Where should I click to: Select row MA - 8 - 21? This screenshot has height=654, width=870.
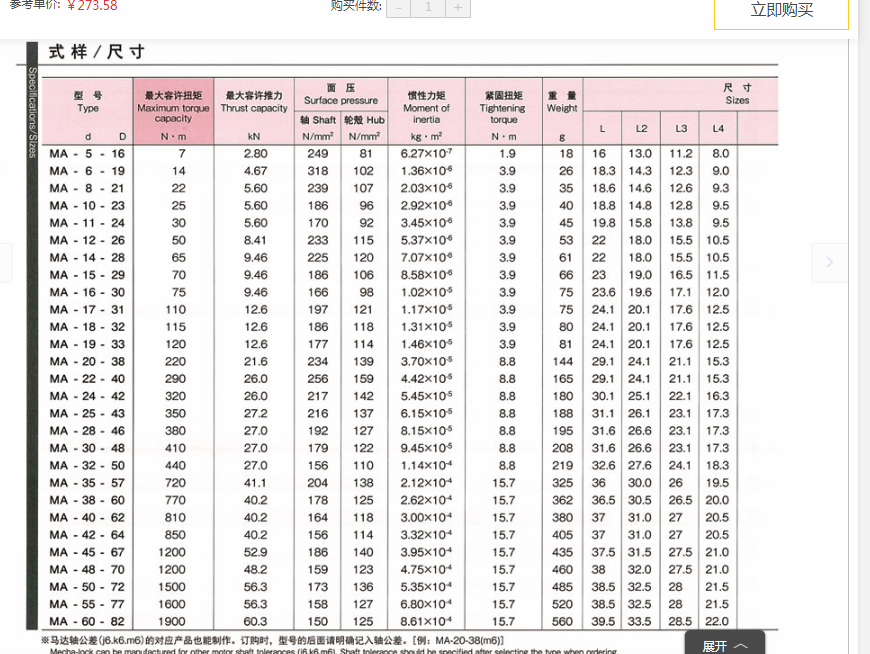click(410, 188)
